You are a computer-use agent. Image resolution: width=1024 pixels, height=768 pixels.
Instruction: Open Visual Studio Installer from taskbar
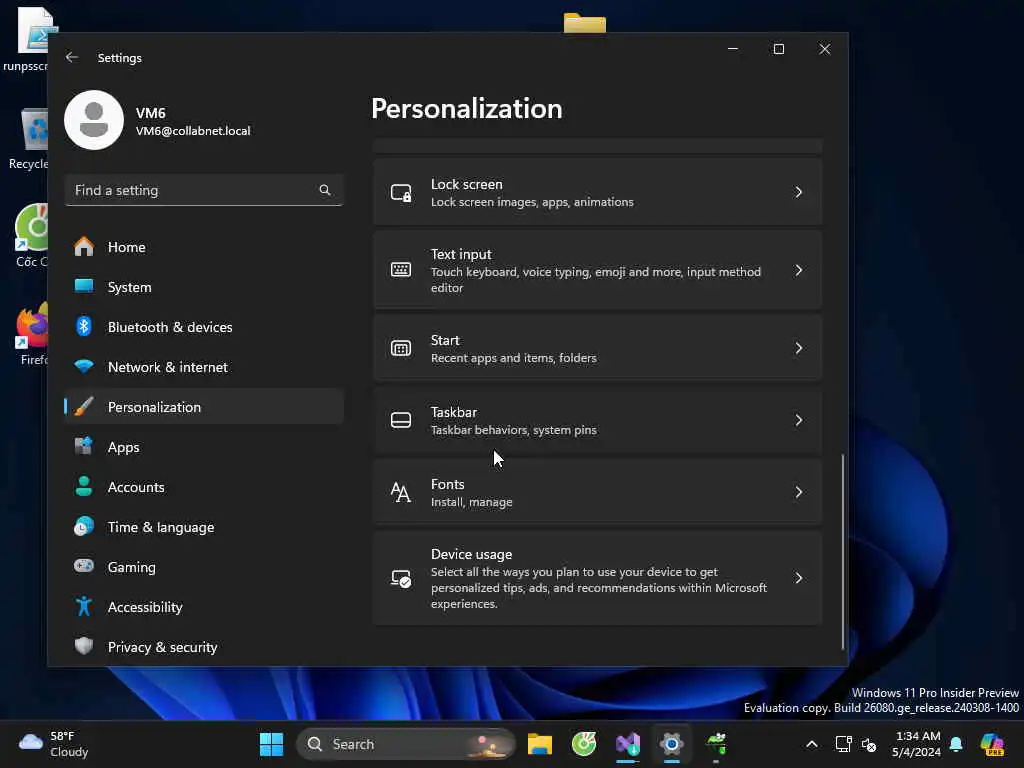click(628, 744)
